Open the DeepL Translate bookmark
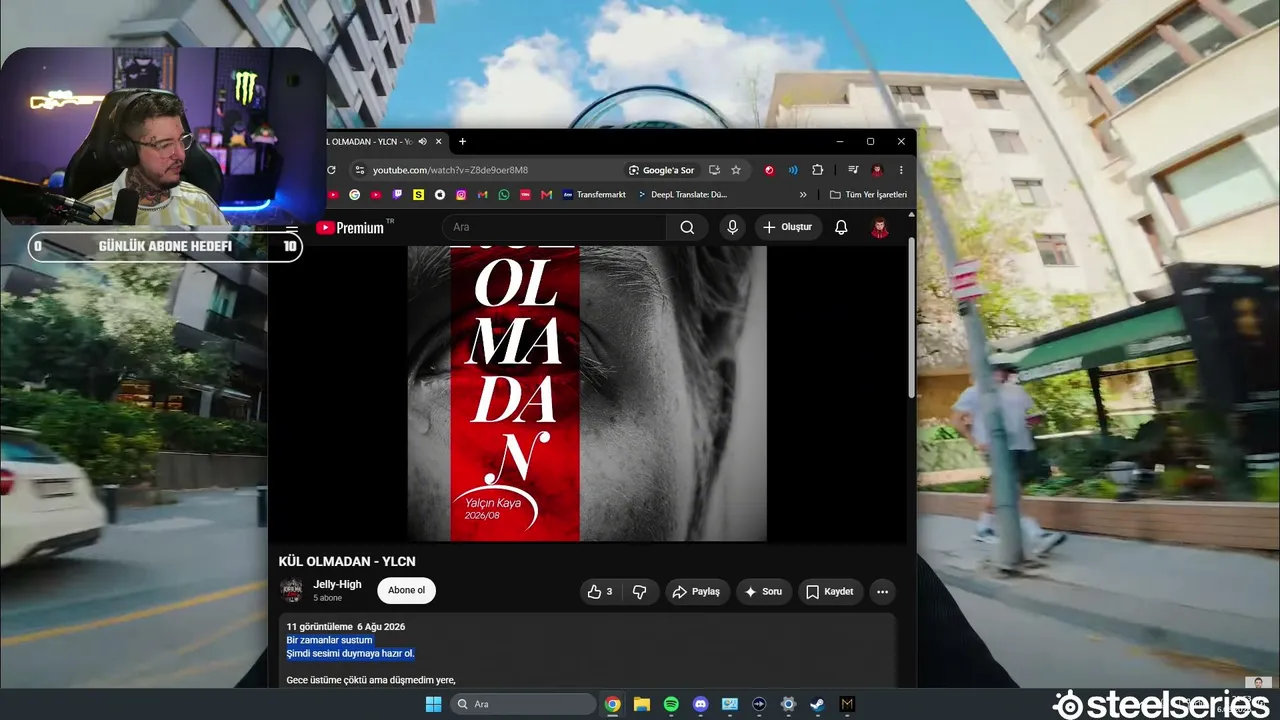Image resolution: width=1280 pixels, height=720 pixels. tap(682, 195)
